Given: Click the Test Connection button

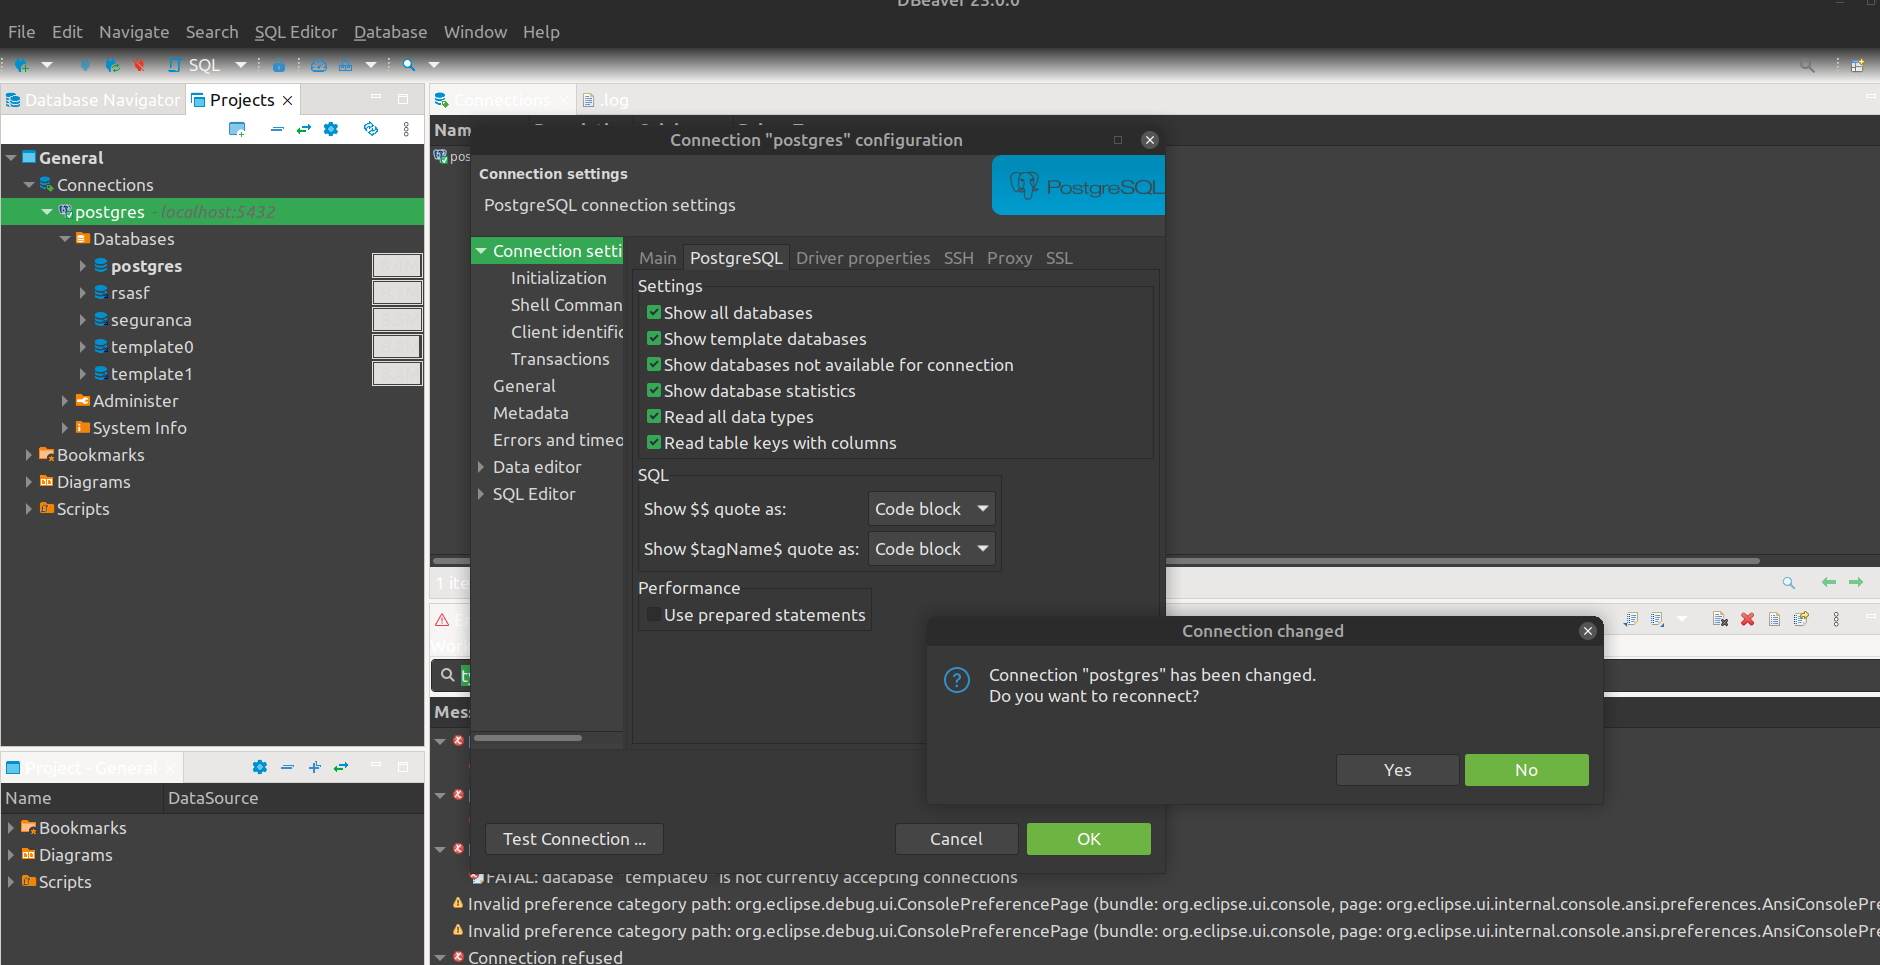Looking at the screenshot, I should [572, 839].
